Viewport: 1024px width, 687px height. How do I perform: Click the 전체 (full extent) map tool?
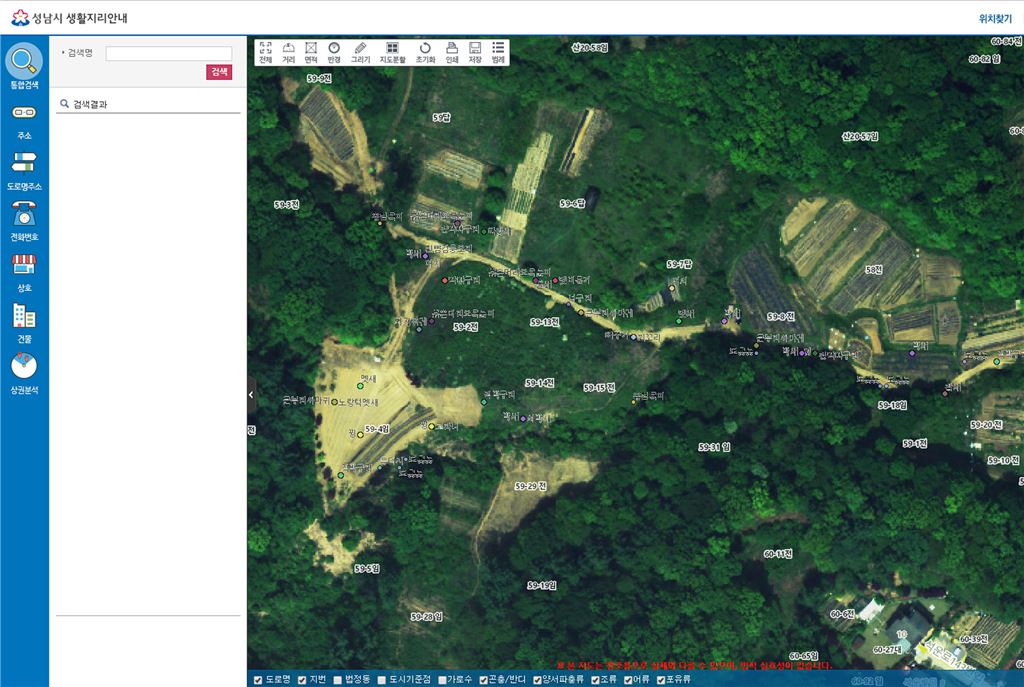pyautogui.click(x=265, y=52)
